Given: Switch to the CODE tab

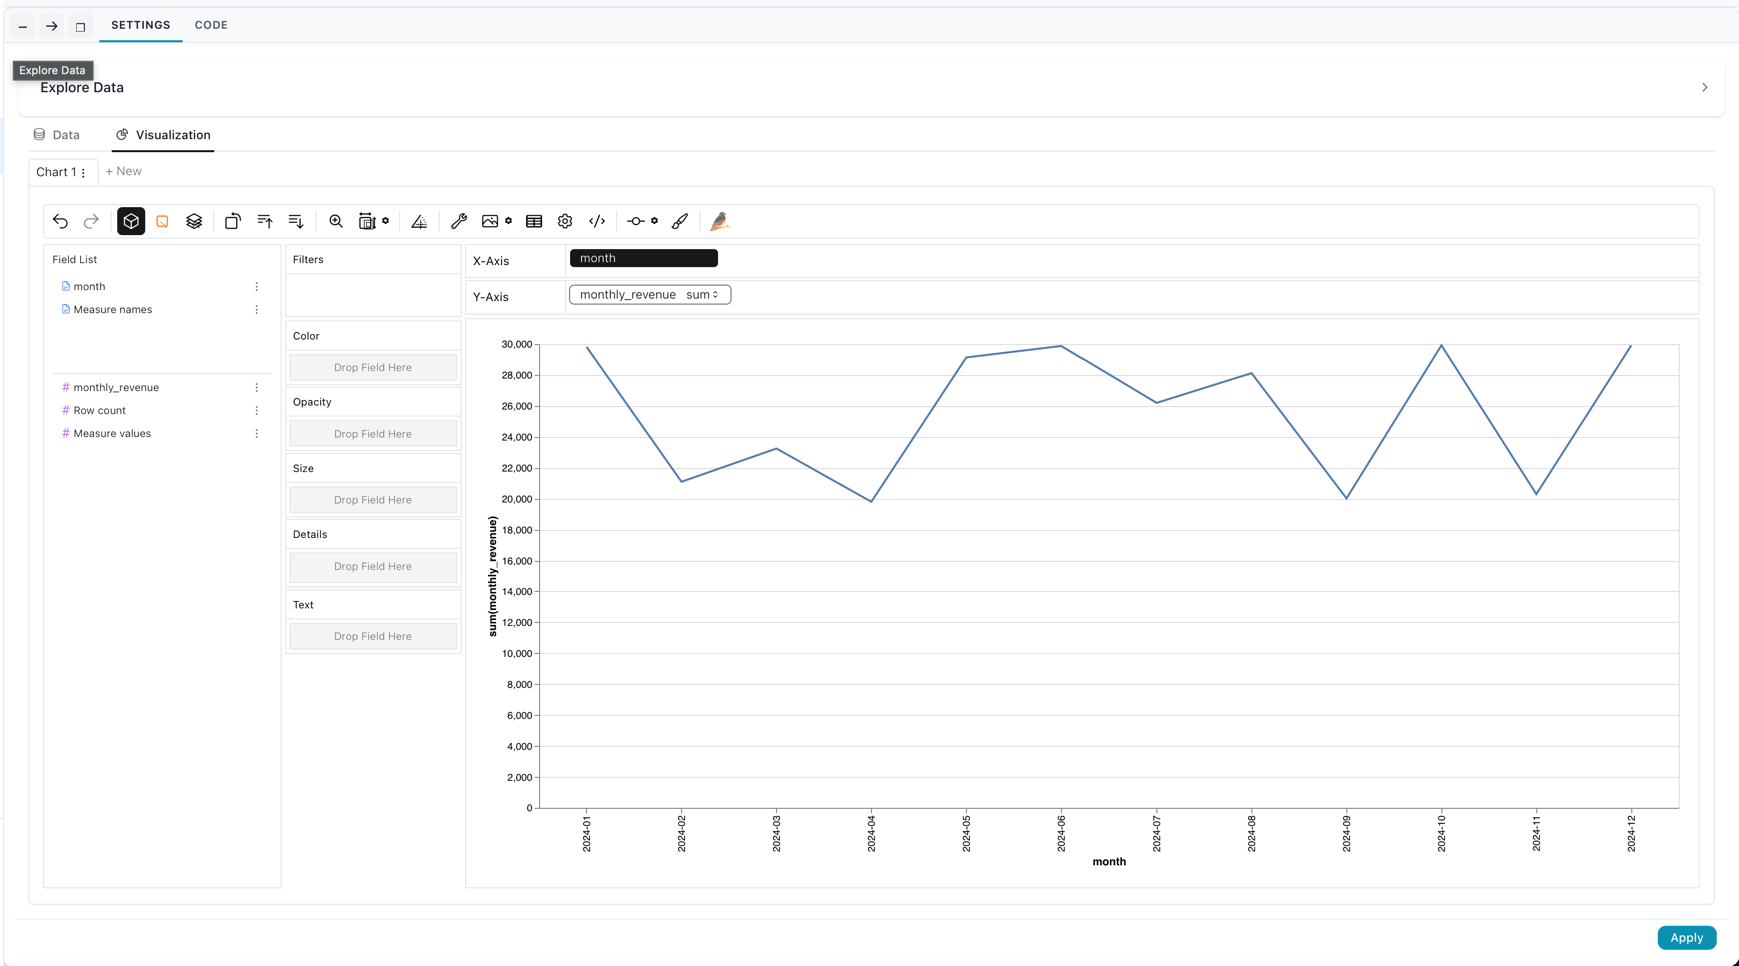Looking at the screenshot, I should (x=211, y=25).
